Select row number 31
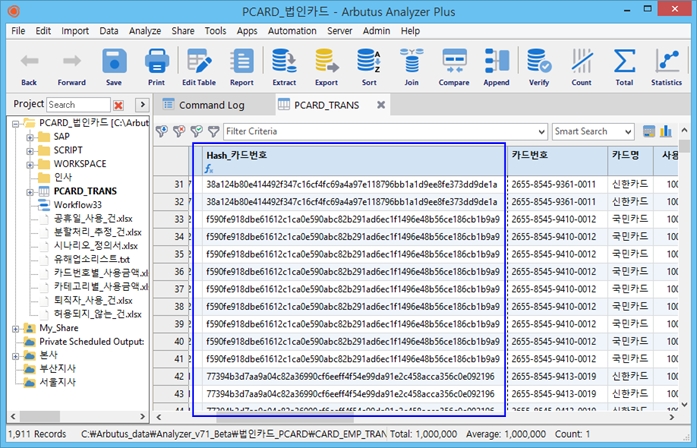697x448 pixels. click(x=171, y=184)
